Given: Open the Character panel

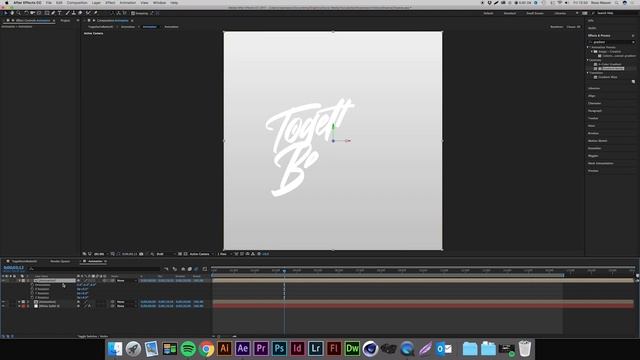Looking at the screenshot, I should click(595, 103).
